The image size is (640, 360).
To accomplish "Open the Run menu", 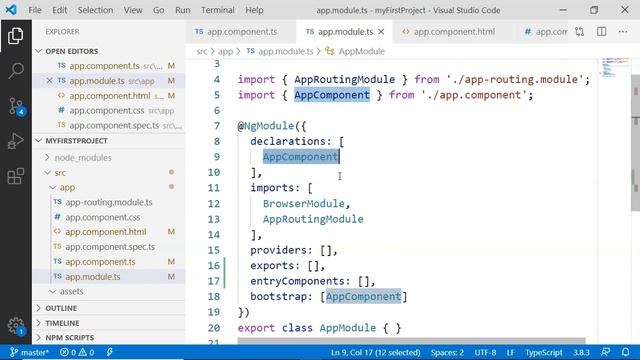I will tap(182, 10).
